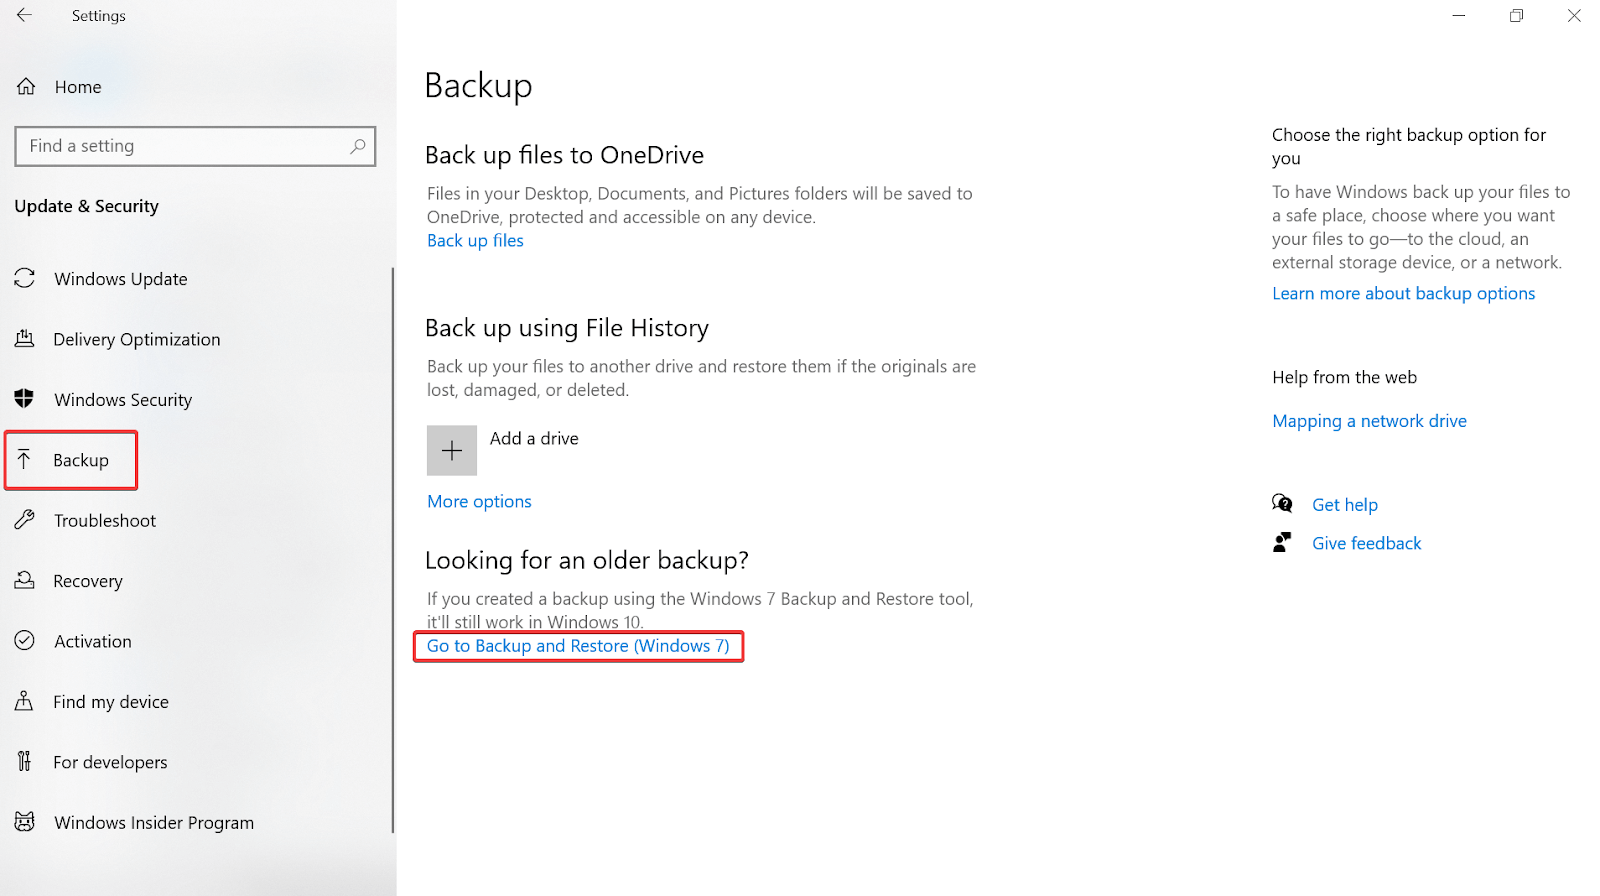Click the sidebar vertical scrollbar

[393, 550]
